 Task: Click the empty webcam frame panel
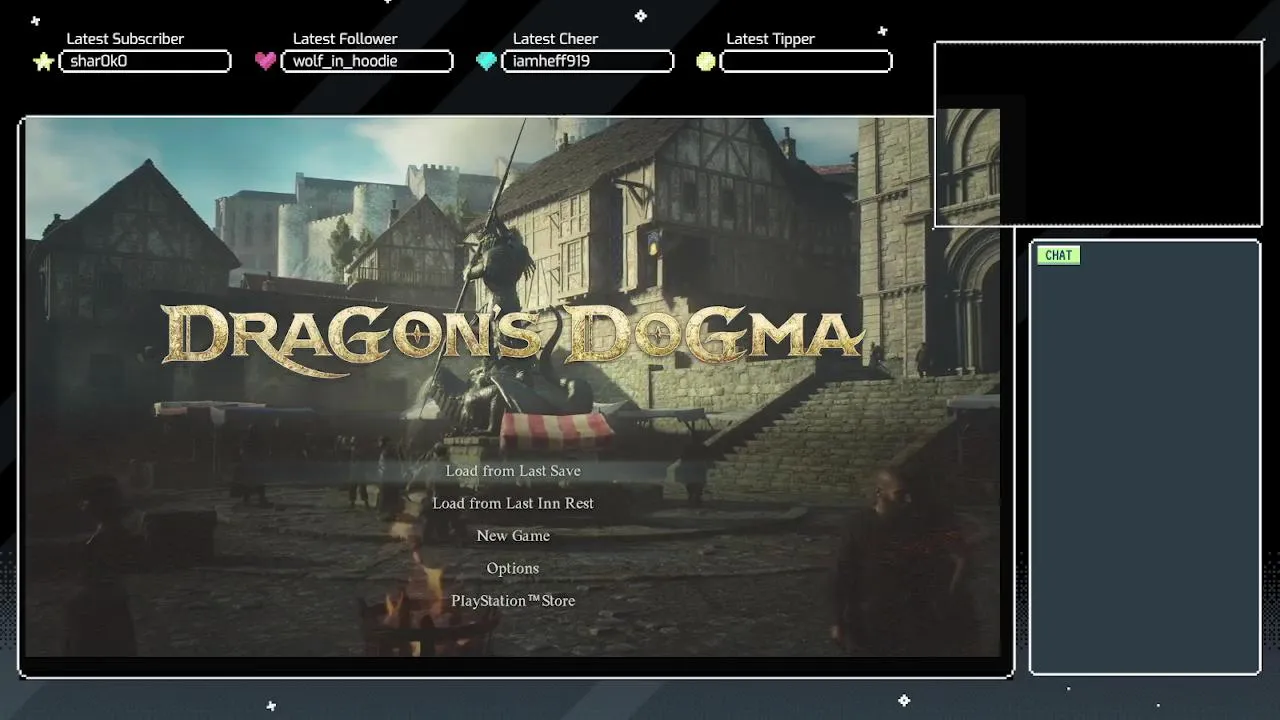coord(1098,134)
